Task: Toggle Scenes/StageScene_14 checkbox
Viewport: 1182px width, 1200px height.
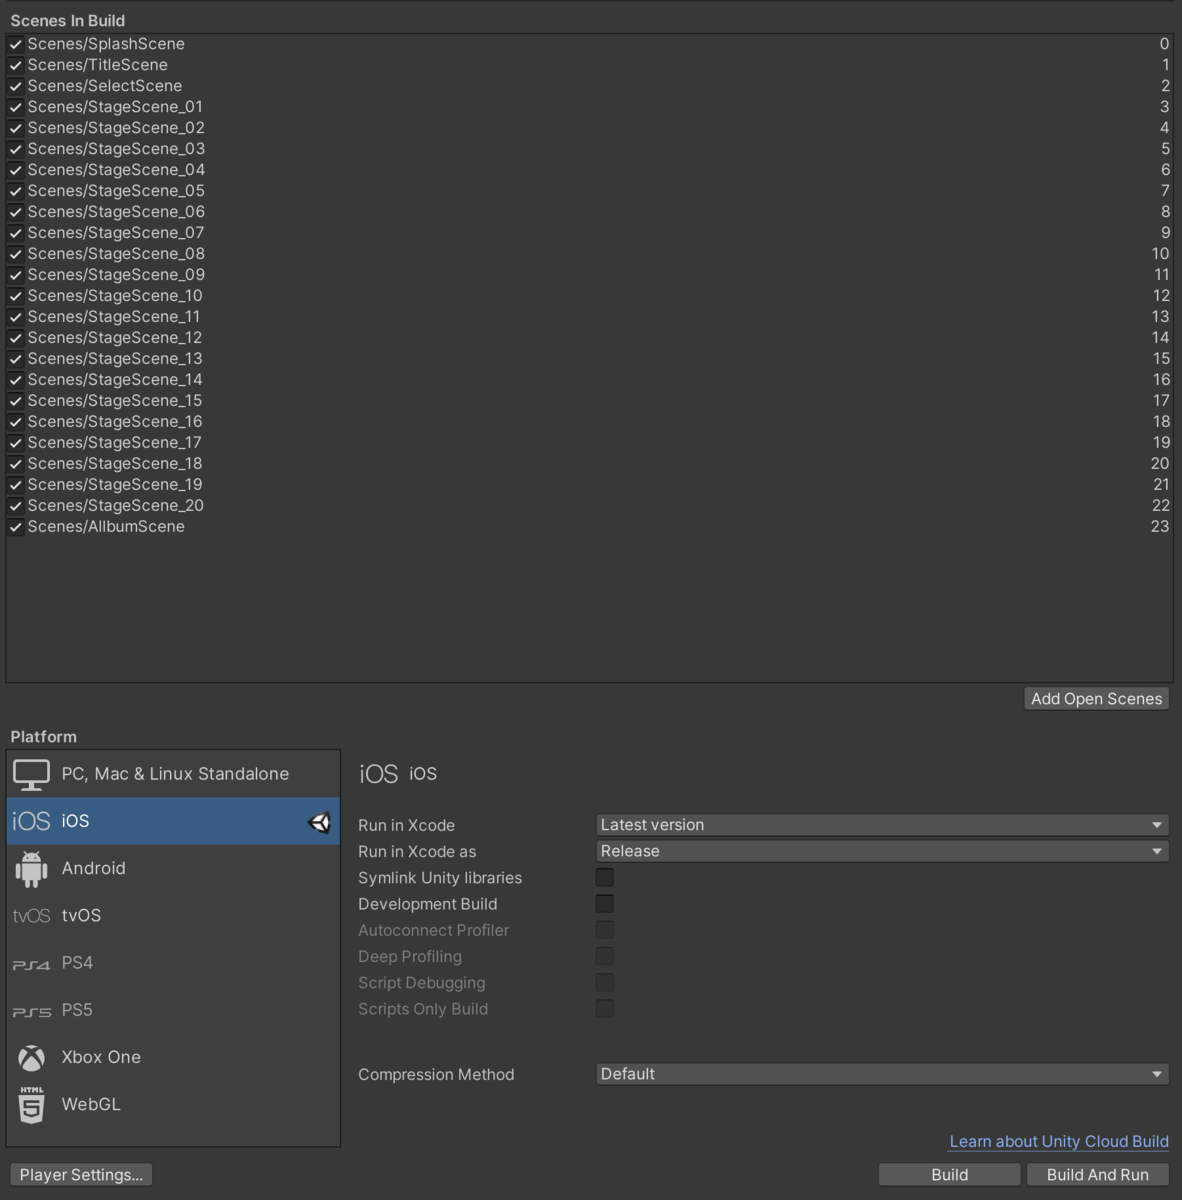Action: tap(15, 380)
